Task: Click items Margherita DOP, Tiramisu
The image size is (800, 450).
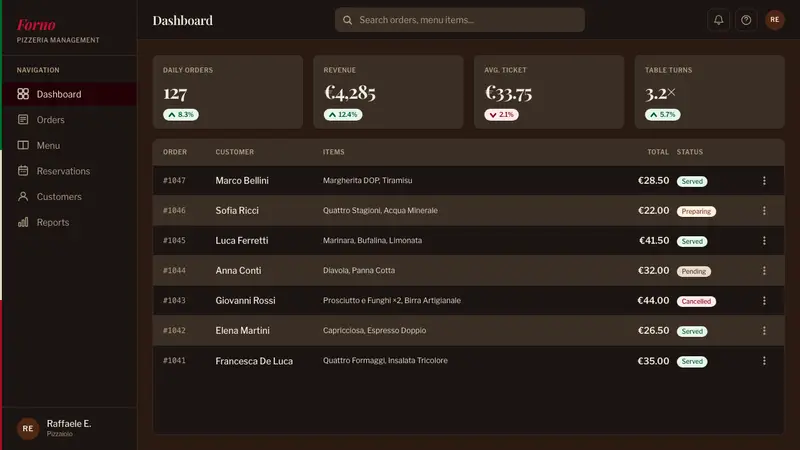Action: click(367, 180)
